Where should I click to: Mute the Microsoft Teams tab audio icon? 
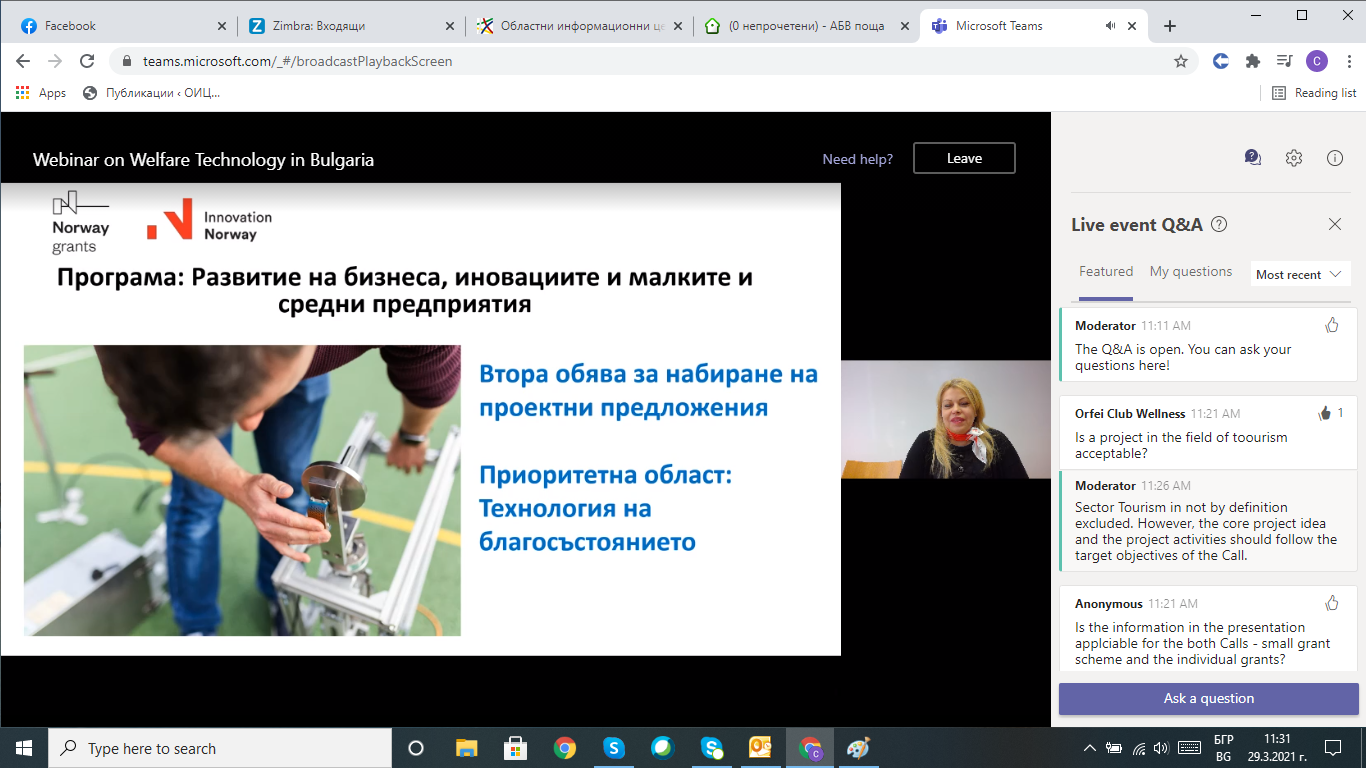pyautogui.click(x=1110, y=26)
